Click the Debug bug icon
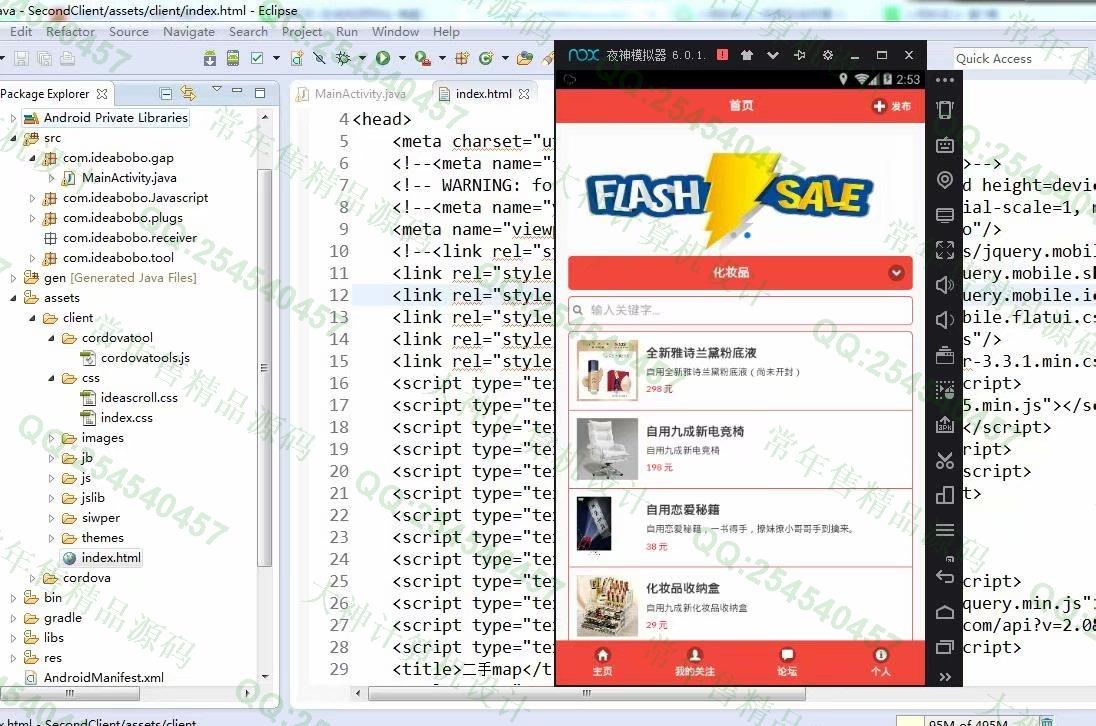Screen dimensions: 1096x726 tap(342, 58)
